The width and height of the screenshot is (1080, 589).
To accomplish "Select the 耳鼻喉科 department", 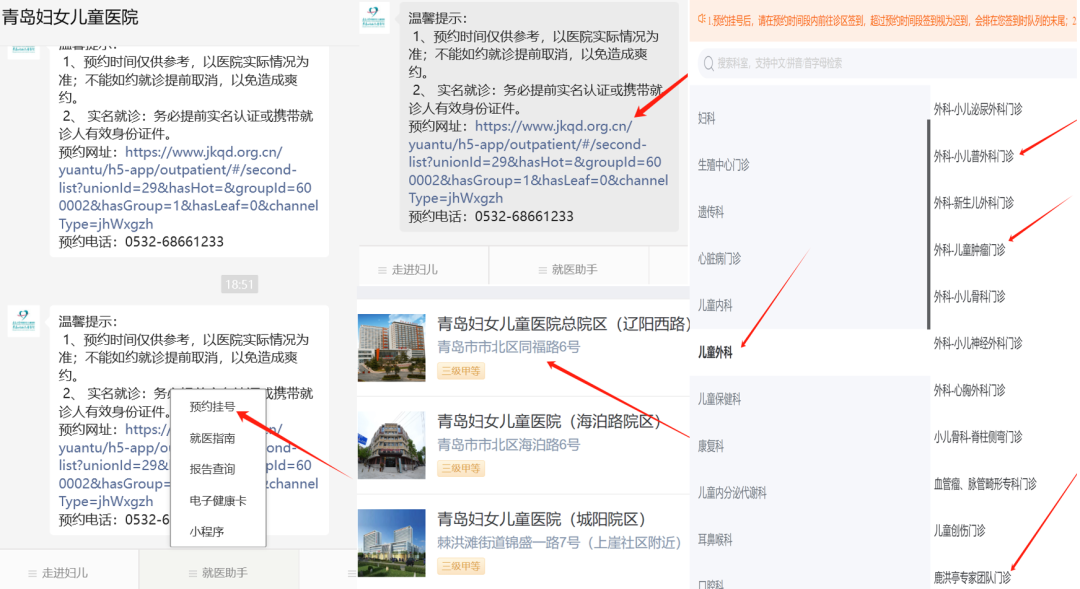I will pos(715,540).
